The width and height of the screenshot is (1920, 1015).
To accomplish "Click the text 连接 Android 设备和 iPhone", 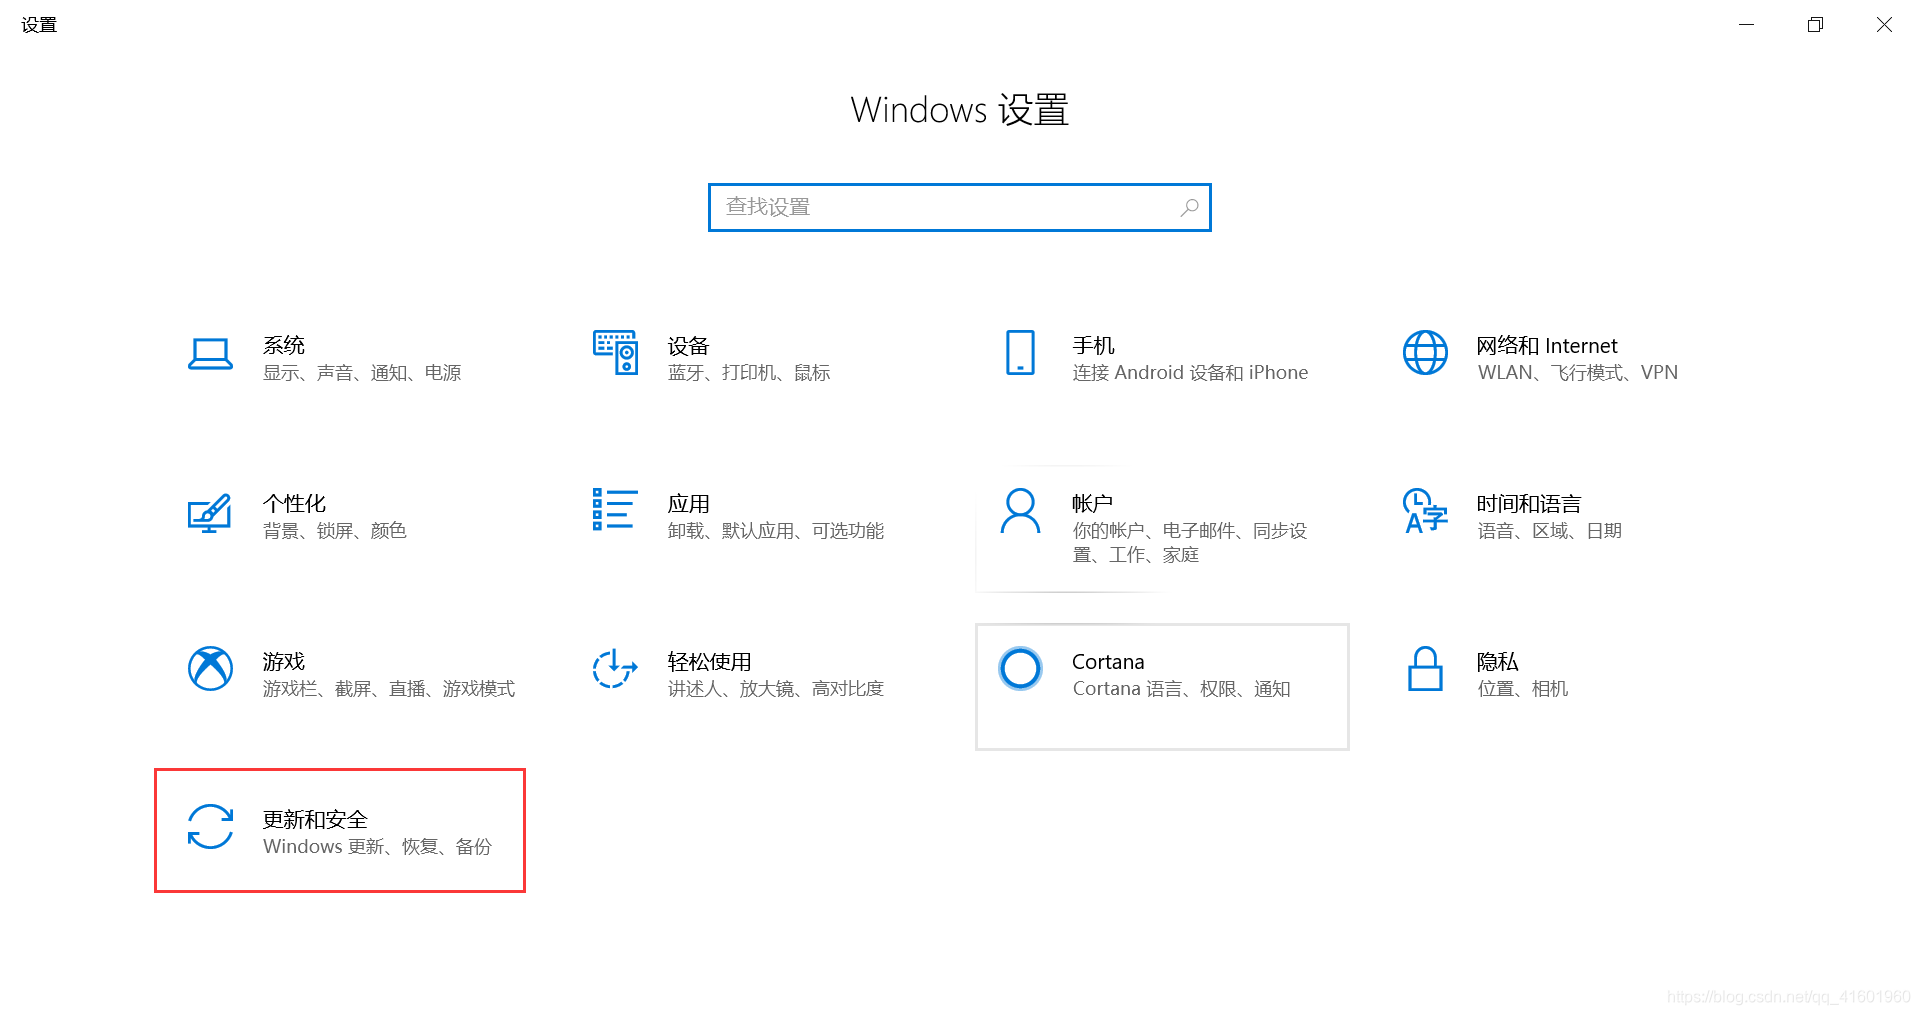I will [x=1190, y=372].
